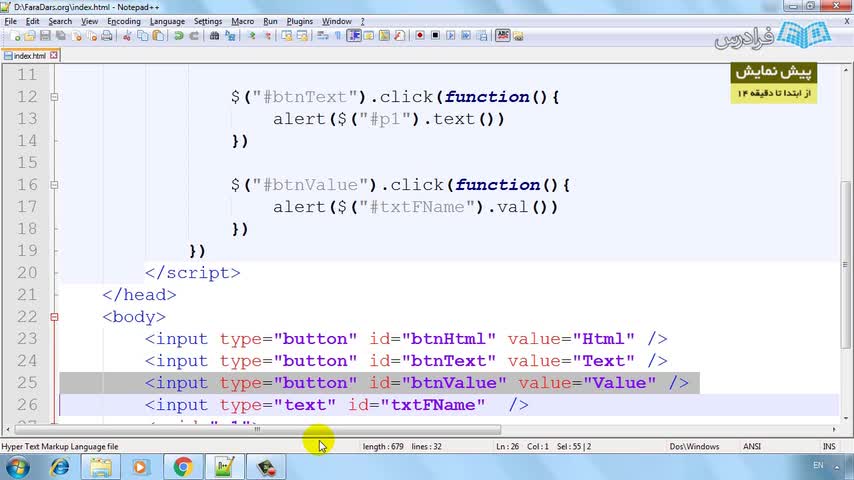
Task: Toggle synchronized horizontal scrolling
Action: [302, 36]
